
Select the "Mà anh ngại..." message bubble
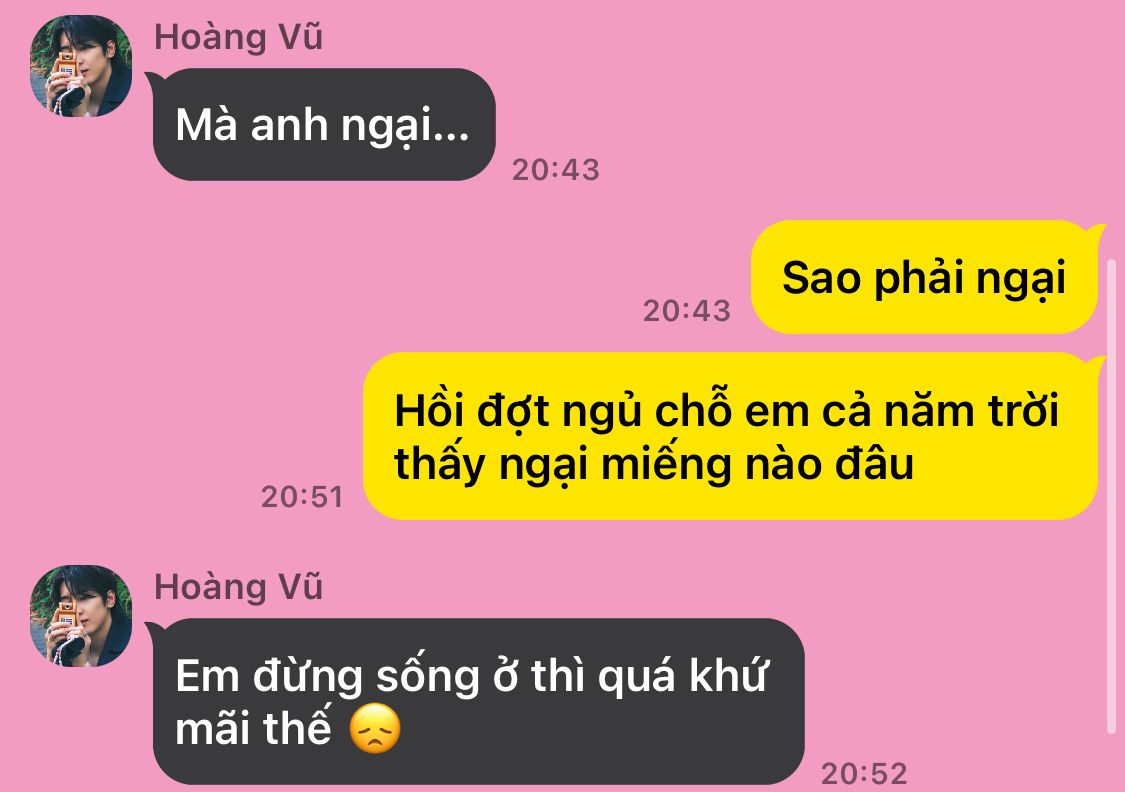coord(322,125)
